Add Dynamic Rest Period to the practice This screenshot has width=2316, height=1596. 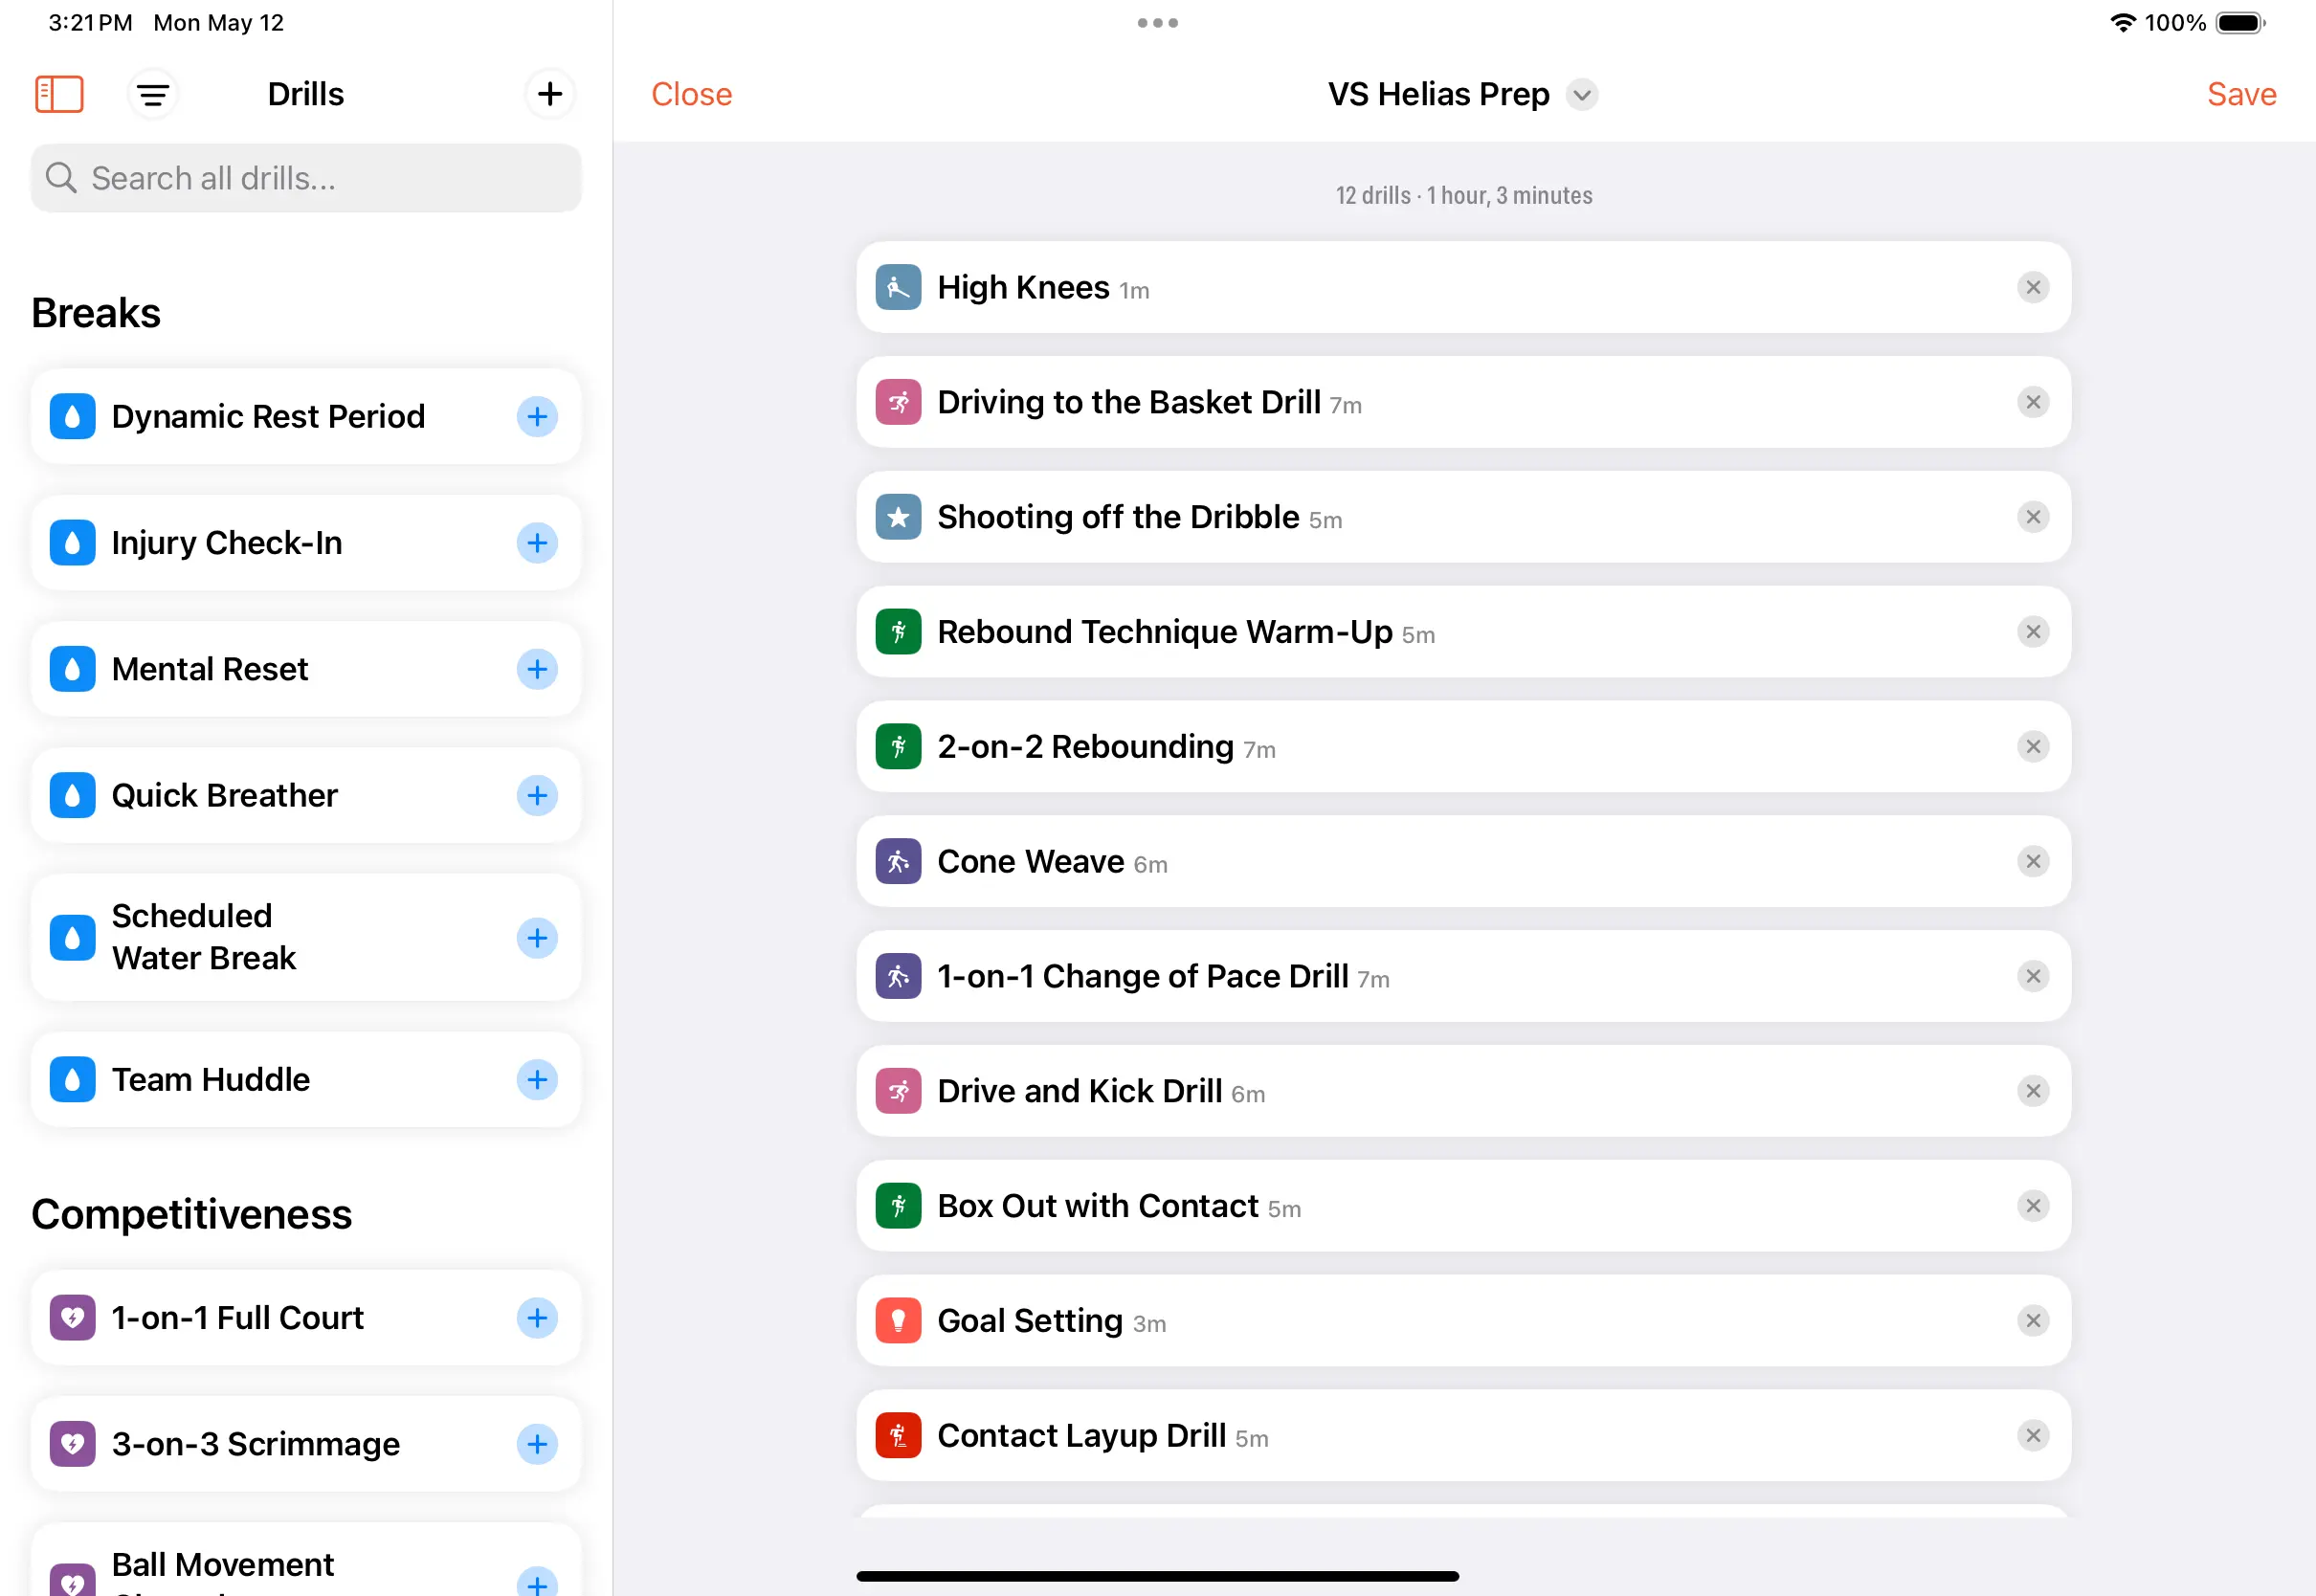pyautogui.click(x=537, y=416)
